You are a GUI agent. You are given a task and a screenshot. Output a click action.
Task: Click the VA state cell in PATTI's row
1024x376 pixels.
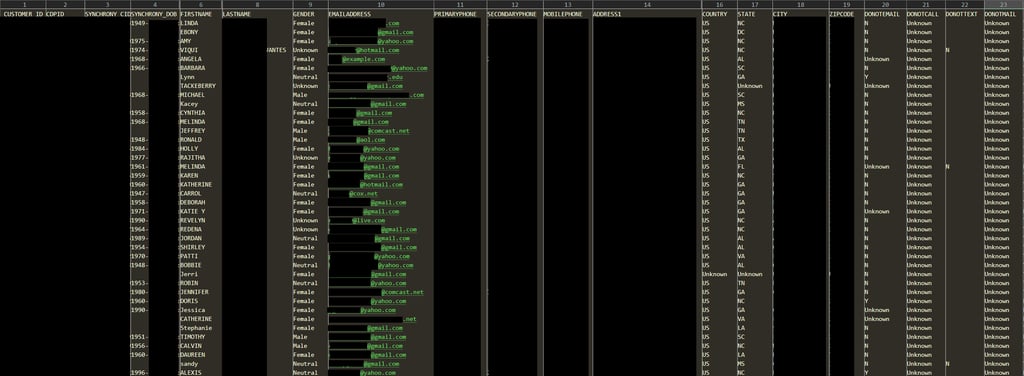pos(741,257)
